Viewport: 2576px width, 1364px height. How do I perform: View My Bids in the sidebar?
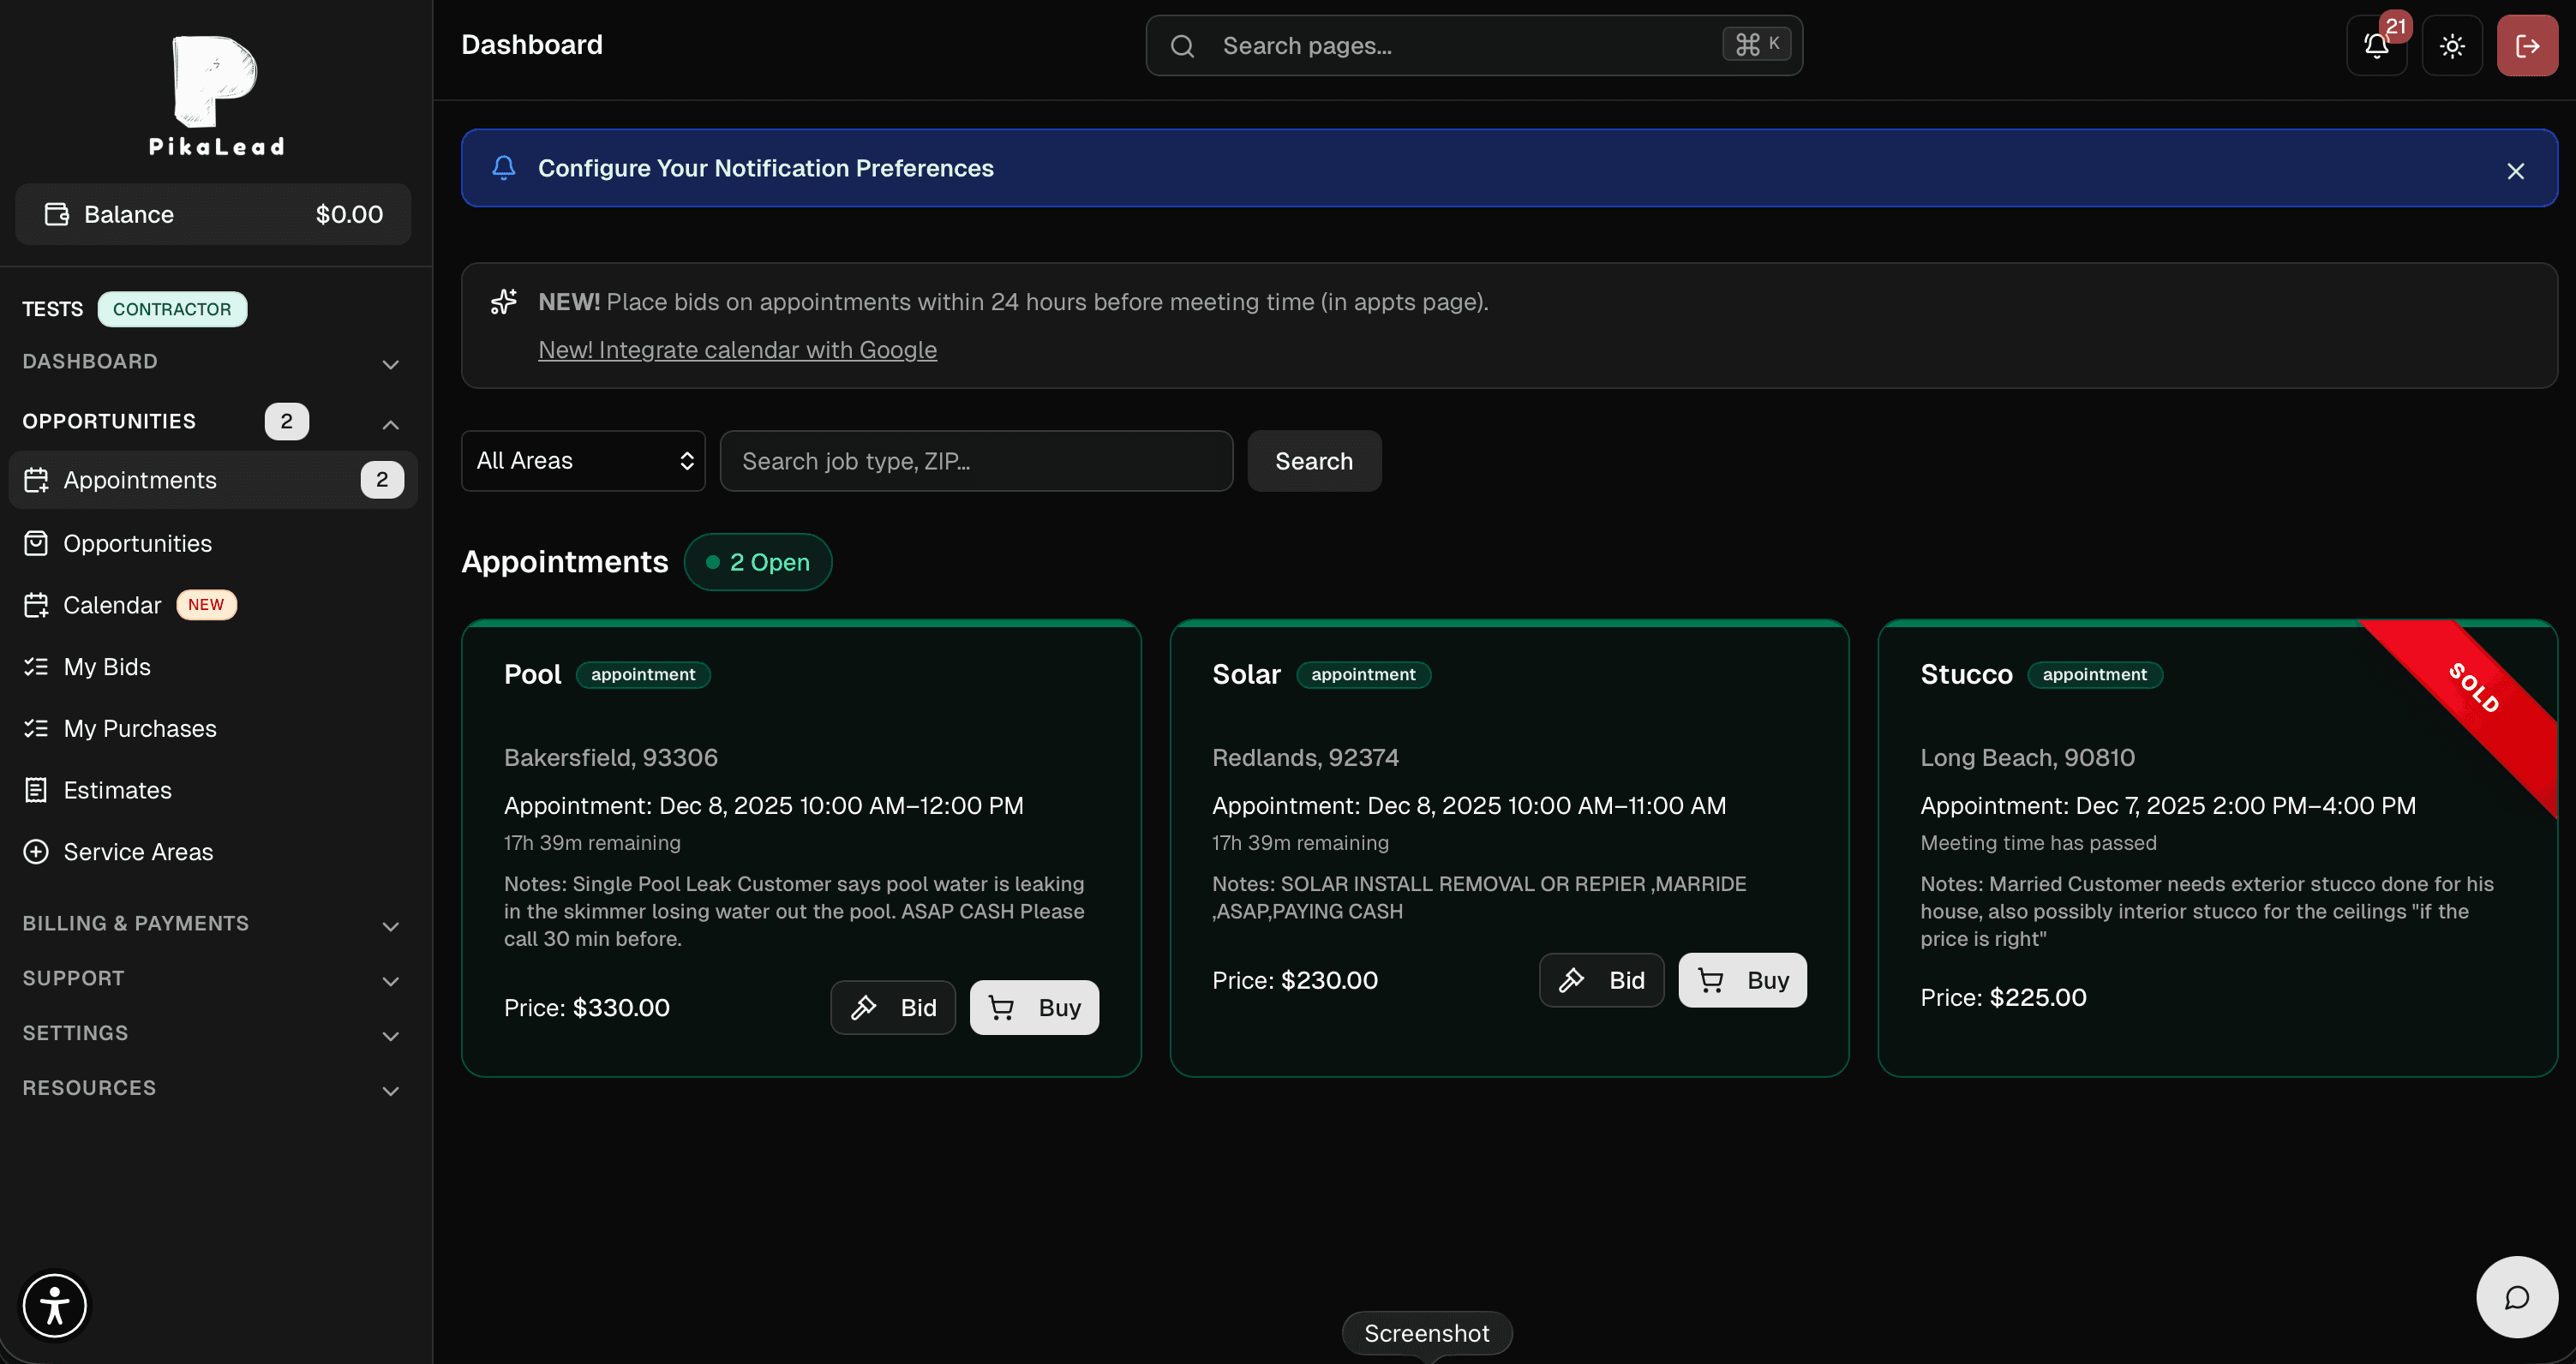click(107, 666)
